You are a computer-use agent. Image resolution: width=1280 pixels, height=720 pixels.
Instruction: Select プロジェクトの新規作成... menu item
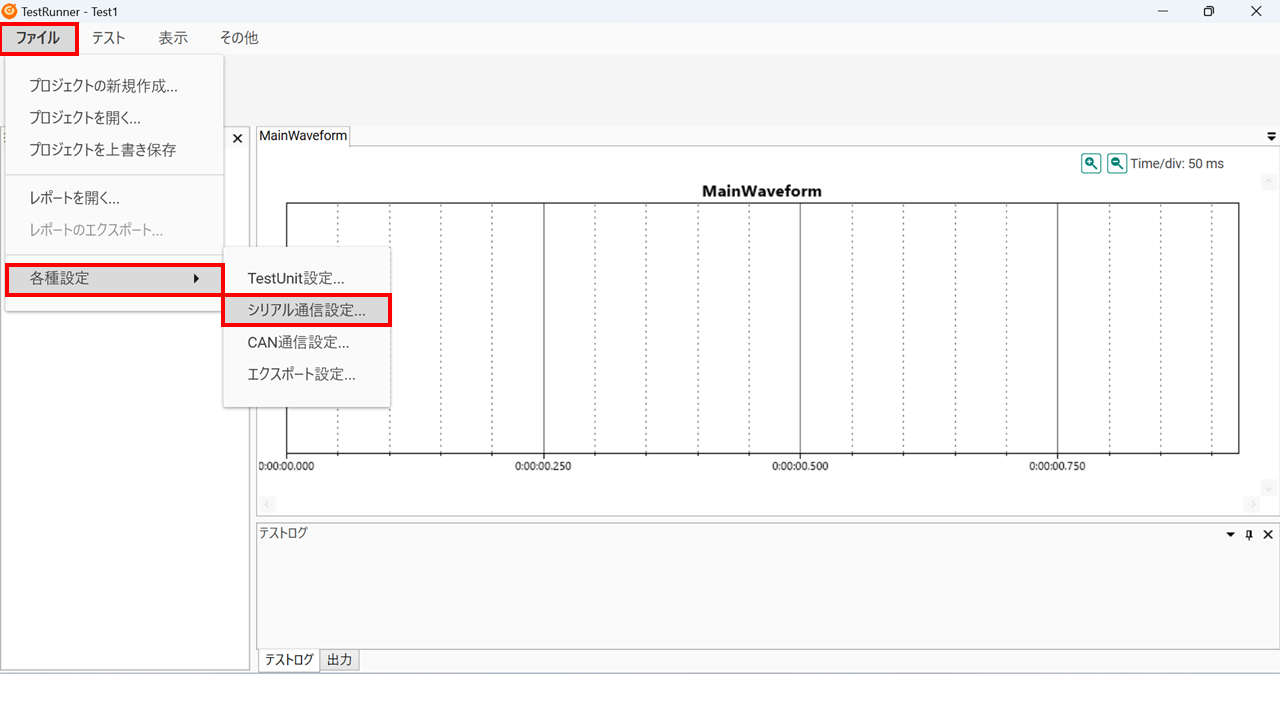(x=103, y=86)
